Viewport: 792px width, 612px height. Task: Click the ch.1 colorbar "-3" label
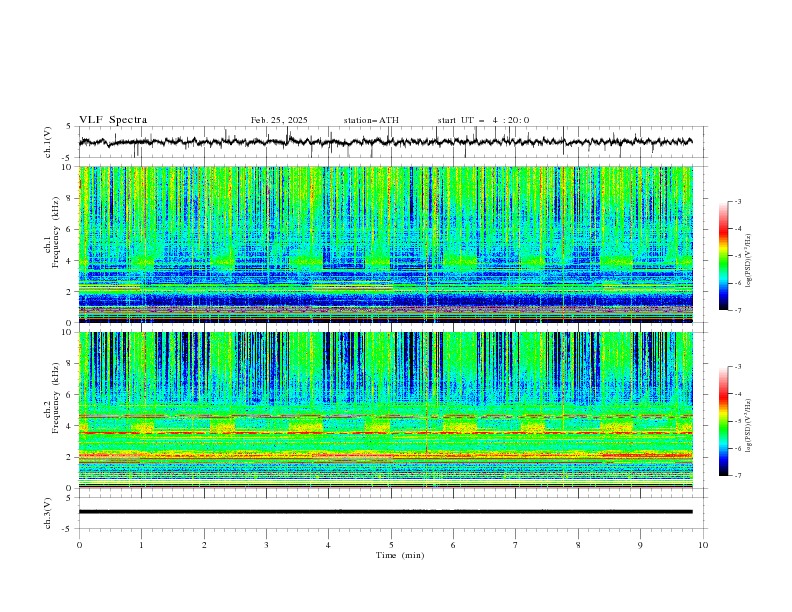pyautogui.click(x=738, y=201)
